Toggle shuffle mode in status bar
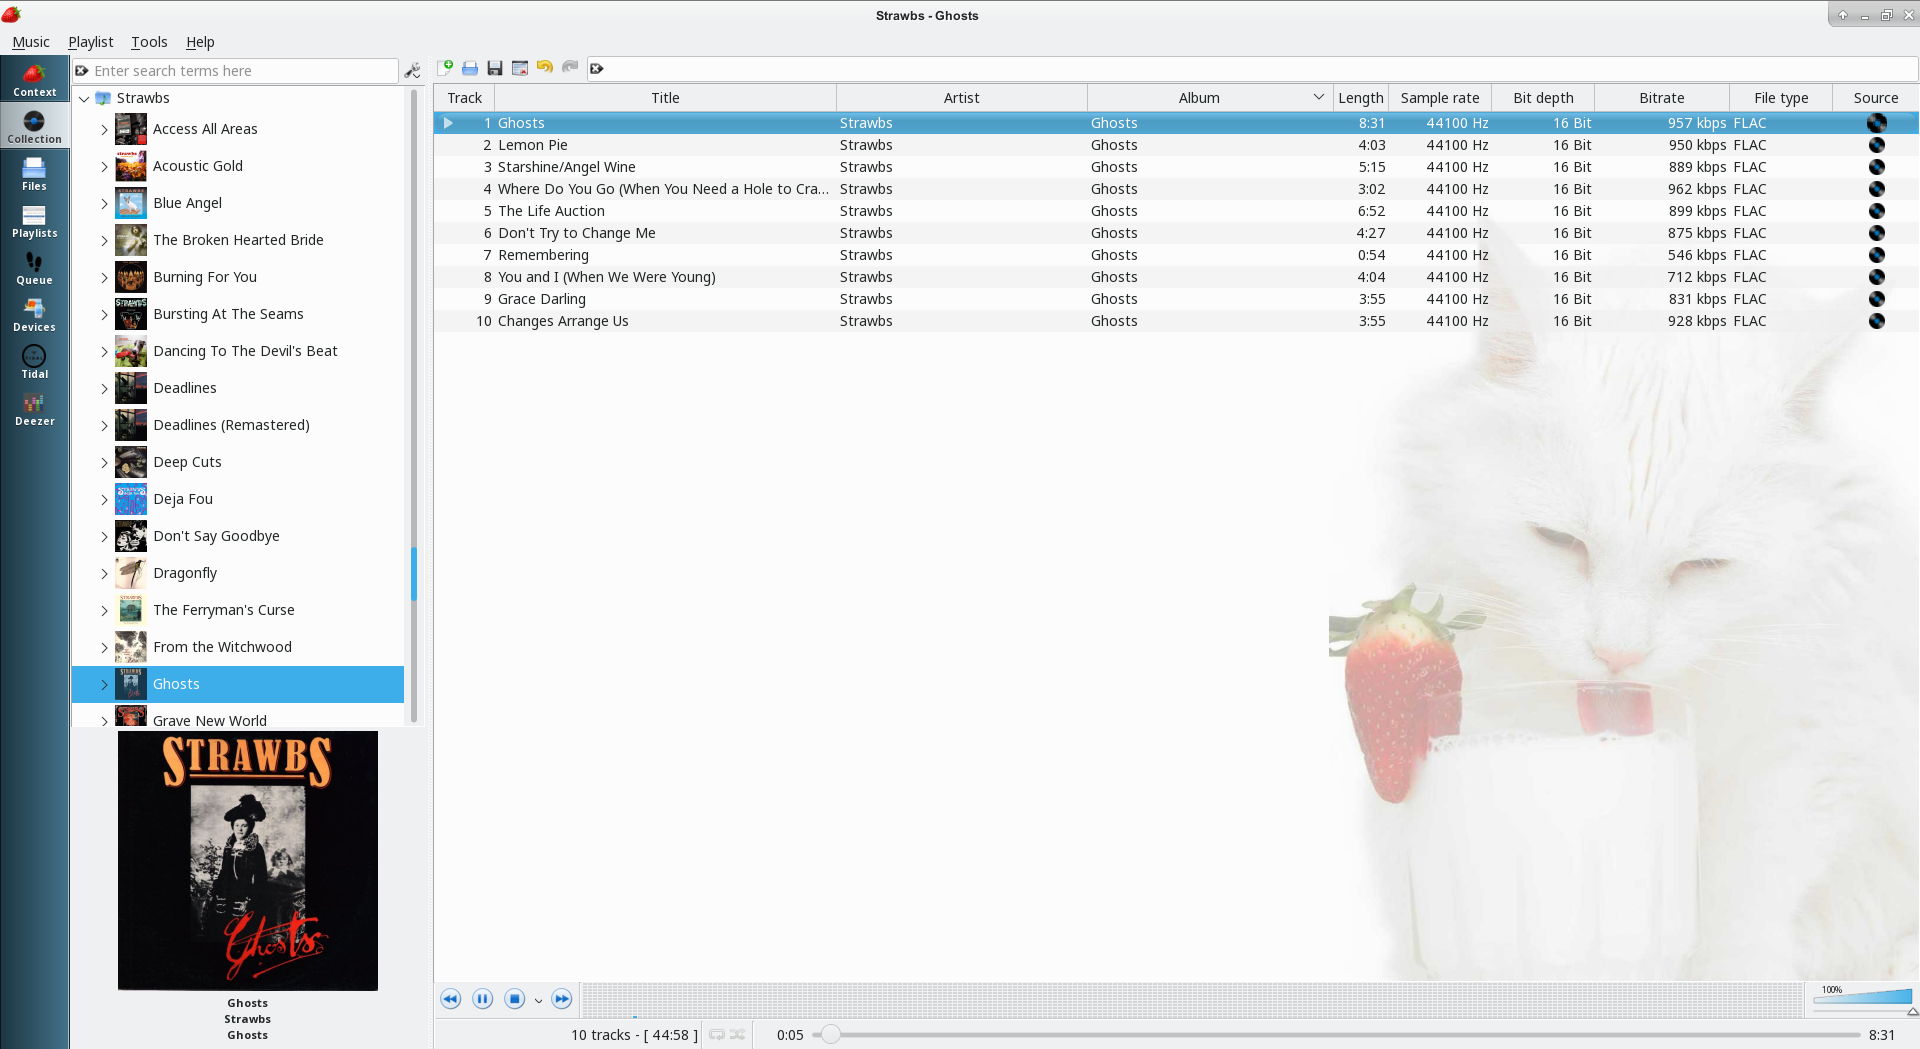 pyautogui.click(x=738, y=1035)
